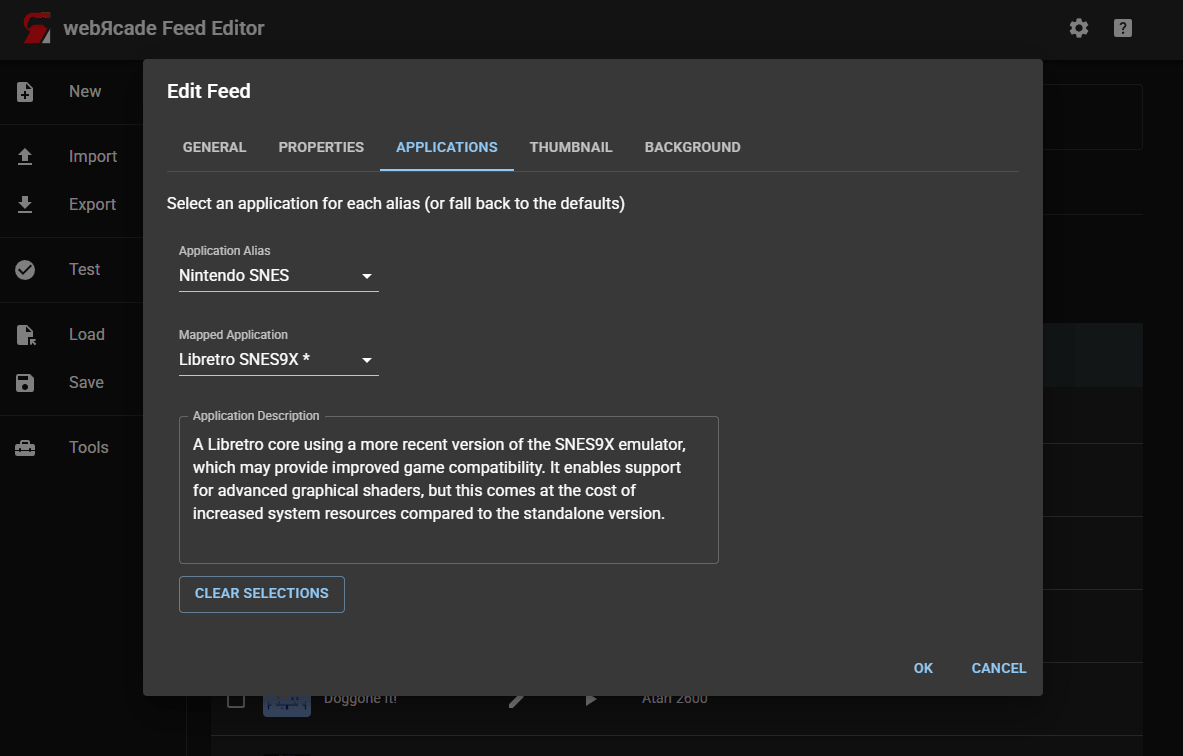Click the webЯcade logo icon
Viewport: 1183px width, 756px height.
tap(37, 28)
